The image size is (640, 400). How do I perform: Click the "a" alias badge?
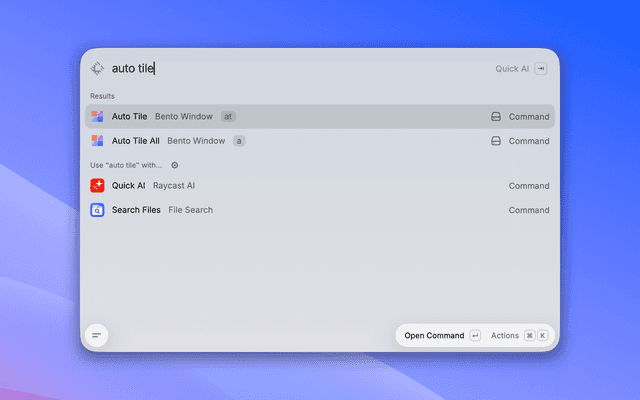(239, 141)
